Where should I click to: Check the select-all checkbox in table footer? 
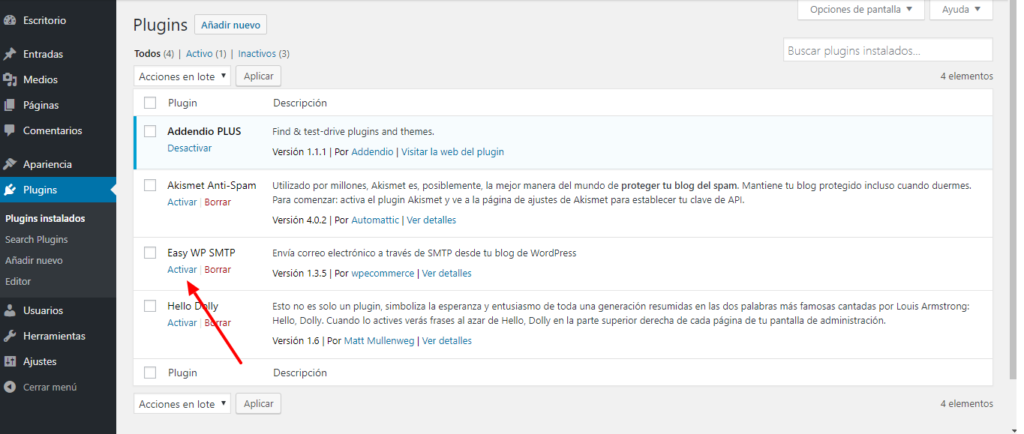coord(150,373)
